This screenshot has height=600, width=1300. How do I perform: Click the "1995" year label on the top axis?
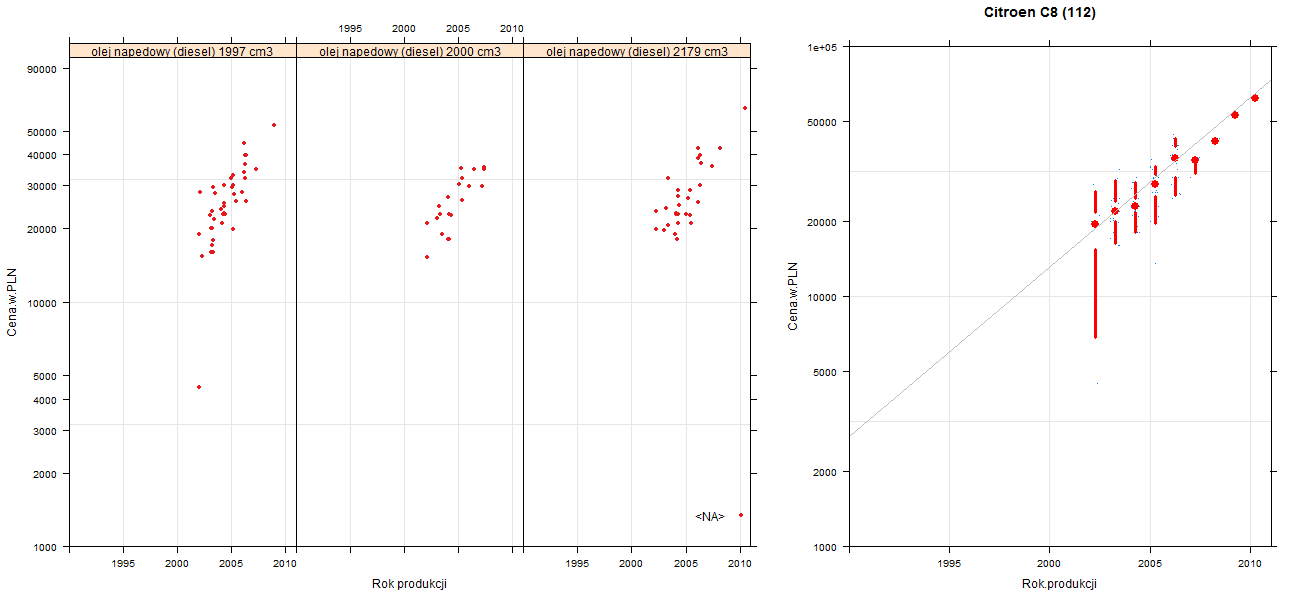coord(350,28)
